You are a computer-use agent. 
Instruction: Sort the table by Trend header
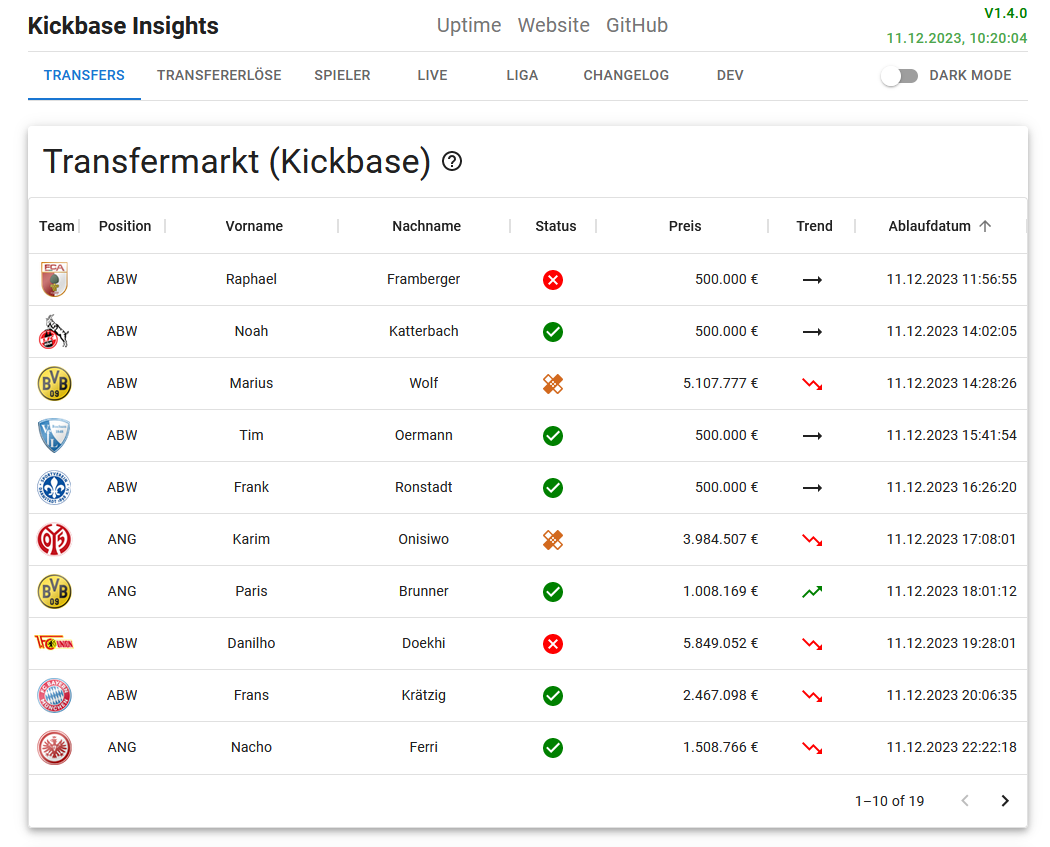tap(814, 226)
